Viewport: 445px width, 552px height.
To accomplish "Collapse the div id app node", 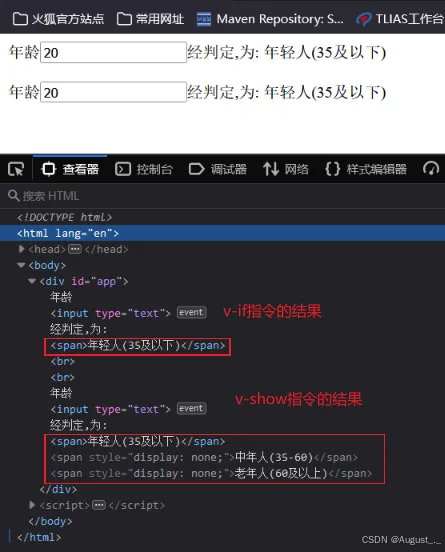I will click(x=32, y=281).
